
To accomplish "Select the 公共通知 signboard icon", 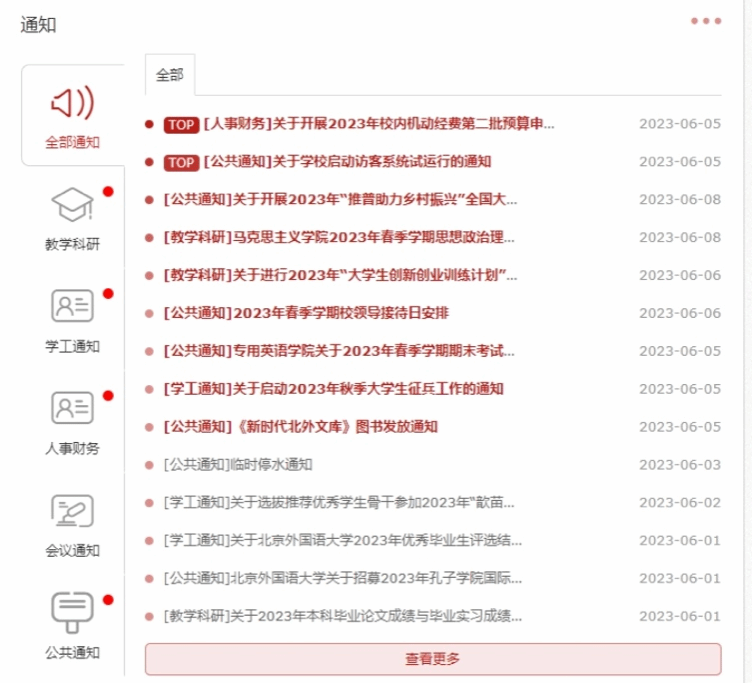I will coord(72,612).
